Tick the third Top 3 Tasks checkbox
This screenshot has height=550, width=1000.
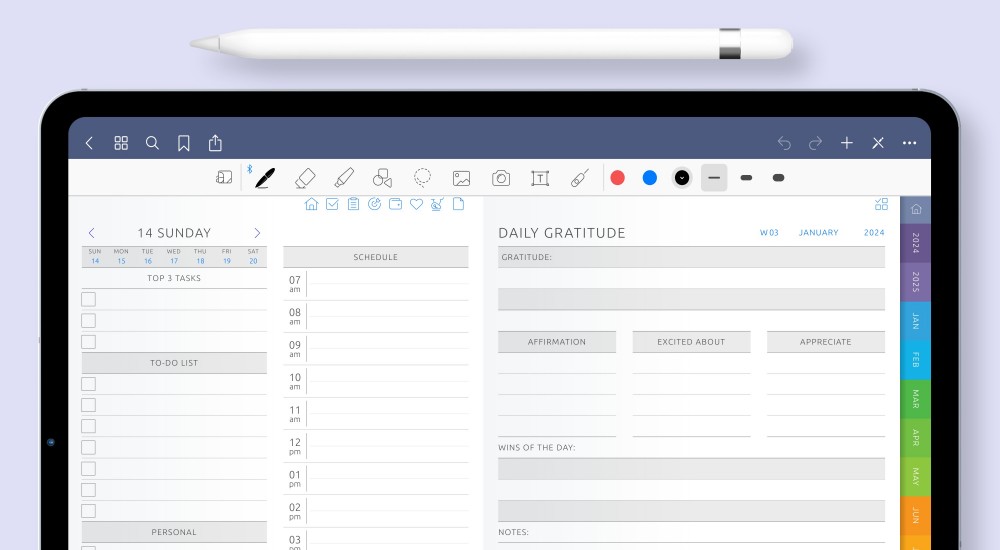(x=89, y=342)
